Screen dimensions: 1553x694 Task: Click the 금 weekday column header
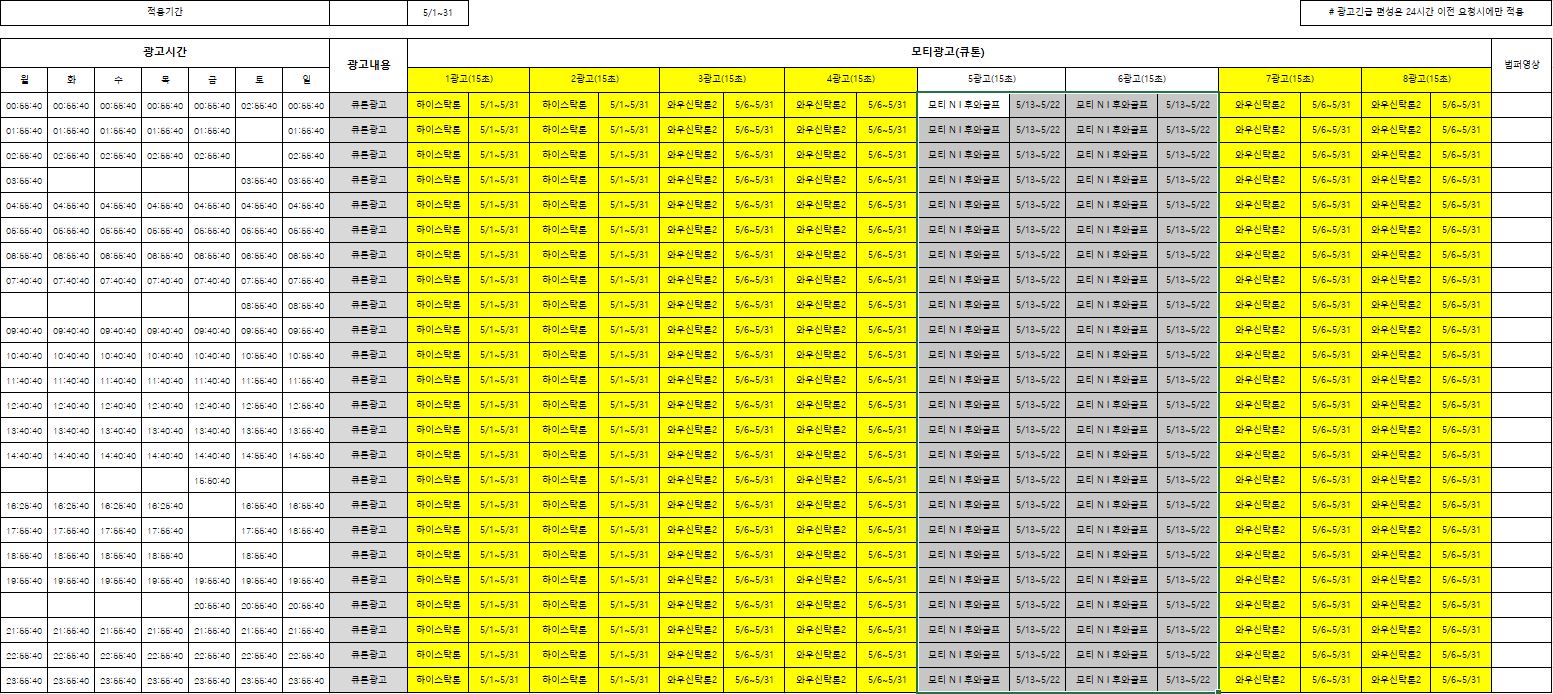212,79
